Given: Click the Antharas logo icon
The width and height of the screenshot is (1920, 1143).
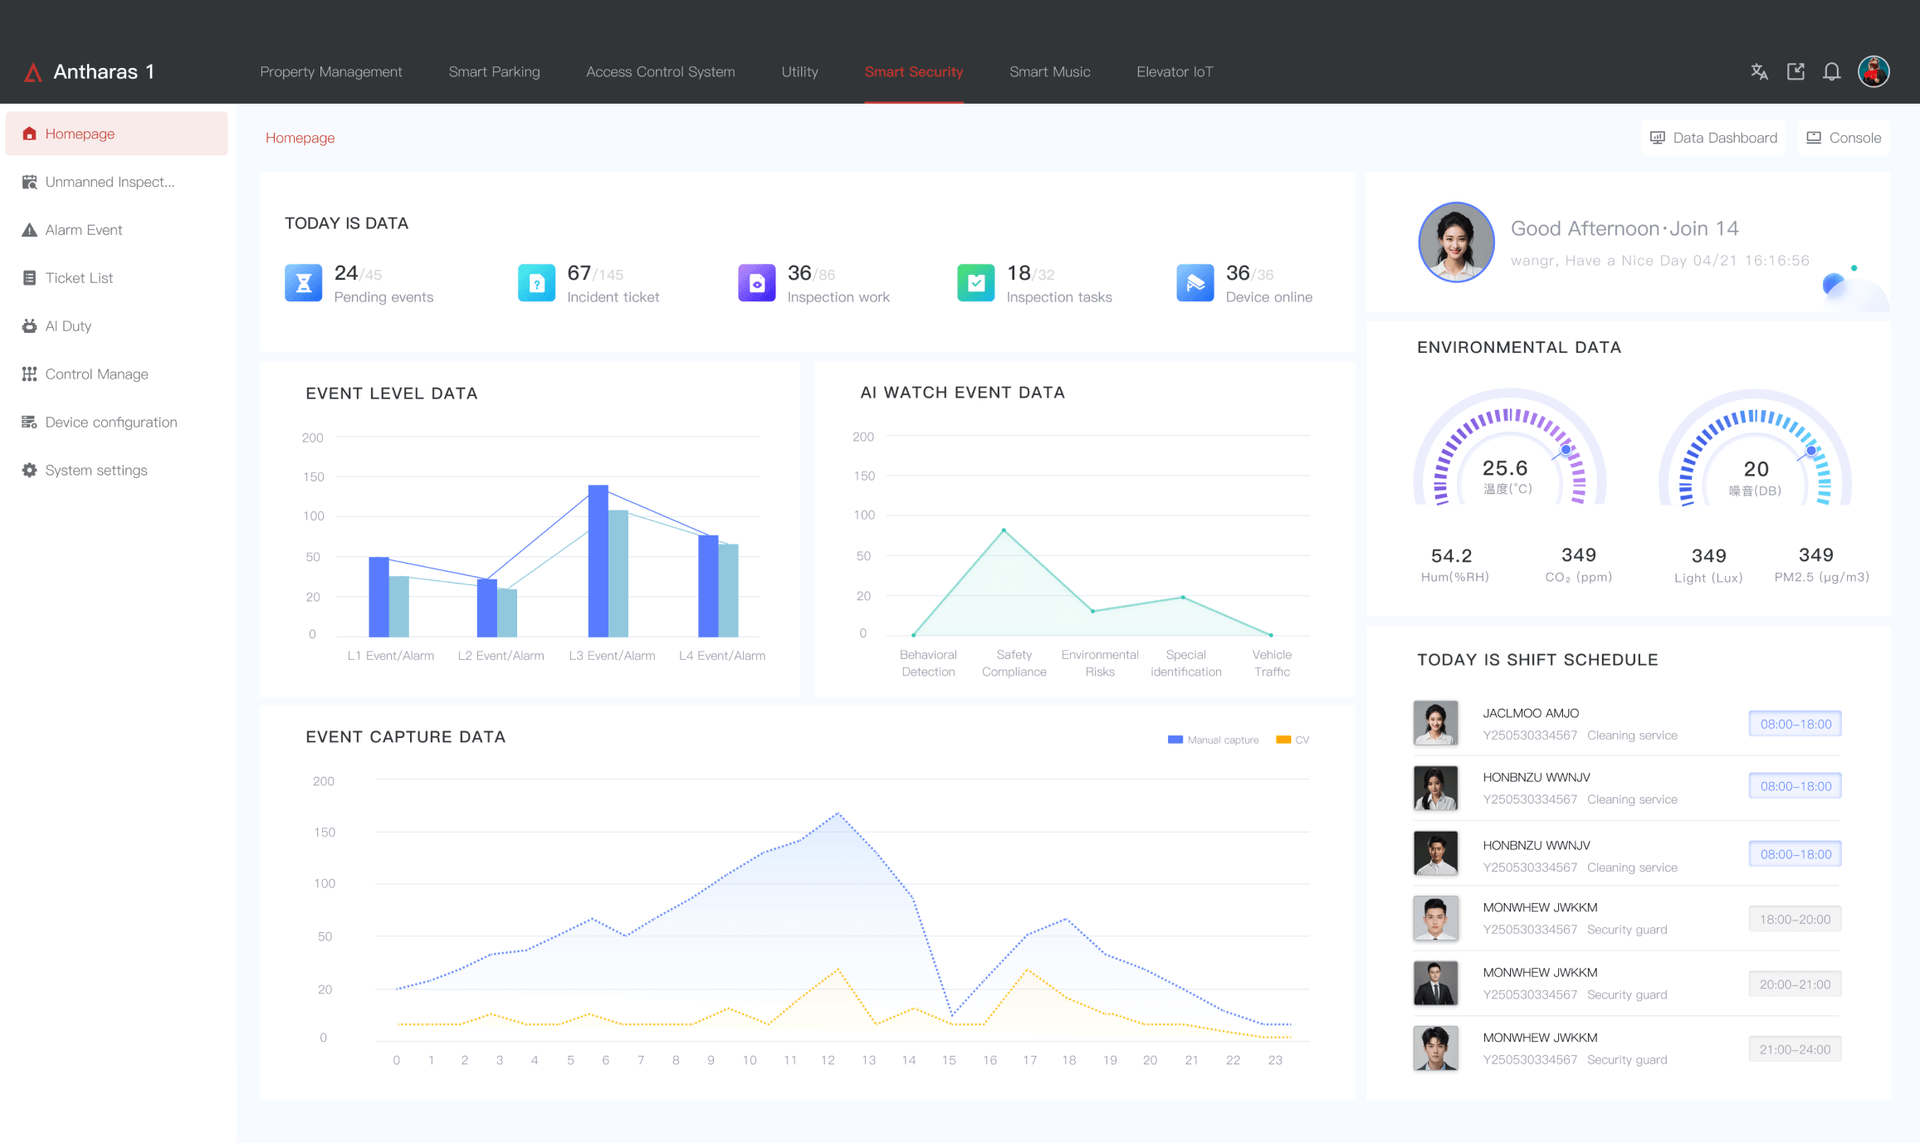Looking at the screenshot, I should [33, 72].
